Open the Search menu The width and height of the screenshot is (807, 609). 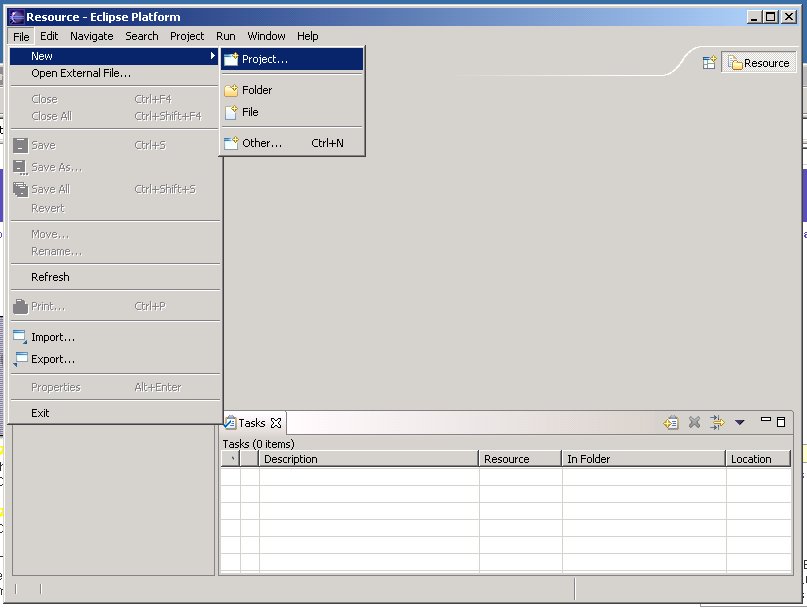click(142, 36)
